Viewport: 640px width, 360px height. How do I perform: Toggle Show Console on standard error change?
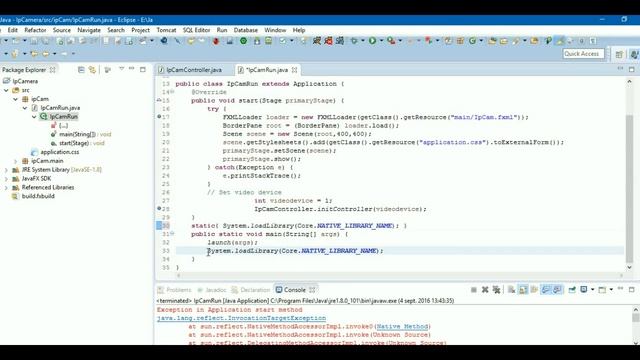point(557,290)
